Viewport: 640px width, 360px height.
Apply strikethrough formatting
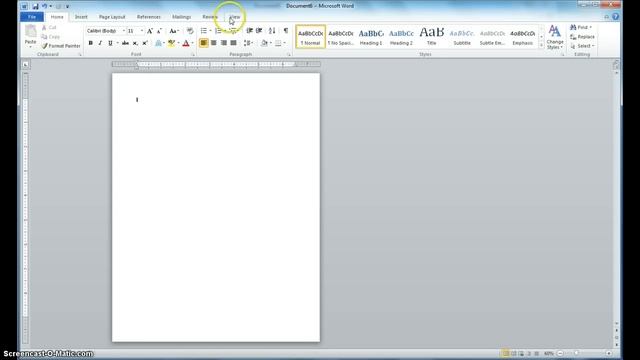125,43
